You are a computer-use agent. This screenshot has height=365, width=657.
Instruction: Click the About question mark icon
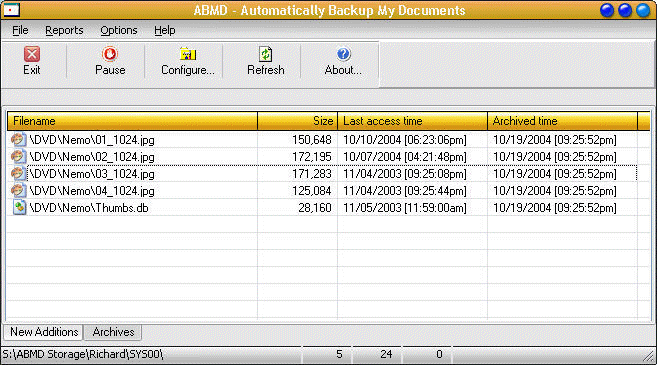(343, 54)
